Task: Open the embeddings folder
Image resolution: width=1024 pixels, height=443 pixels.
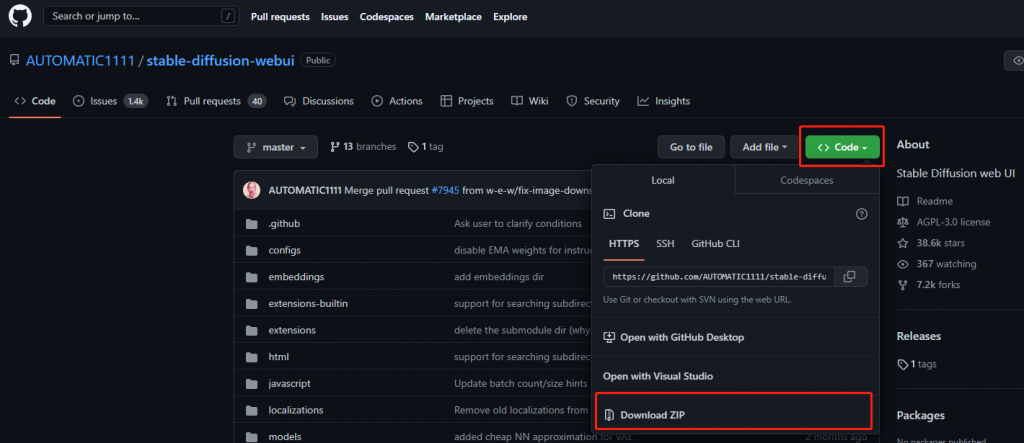Action: [296, 277]
